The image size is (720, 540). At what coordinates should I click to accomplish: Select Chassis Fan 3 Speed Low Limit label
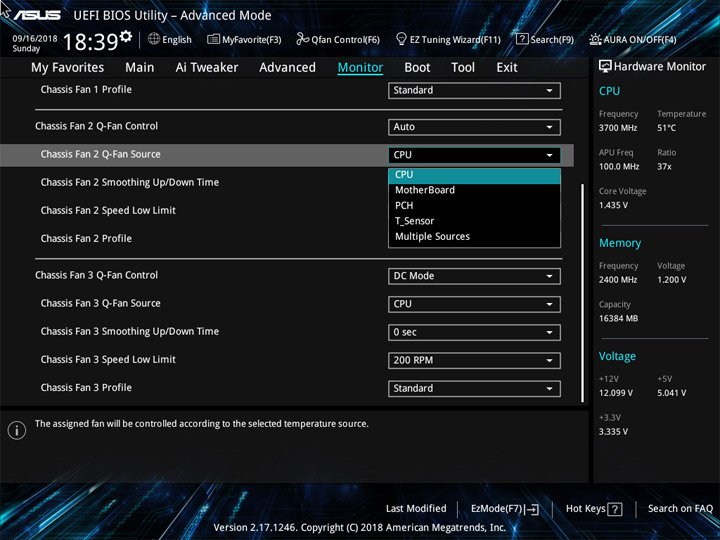(108, 360)
